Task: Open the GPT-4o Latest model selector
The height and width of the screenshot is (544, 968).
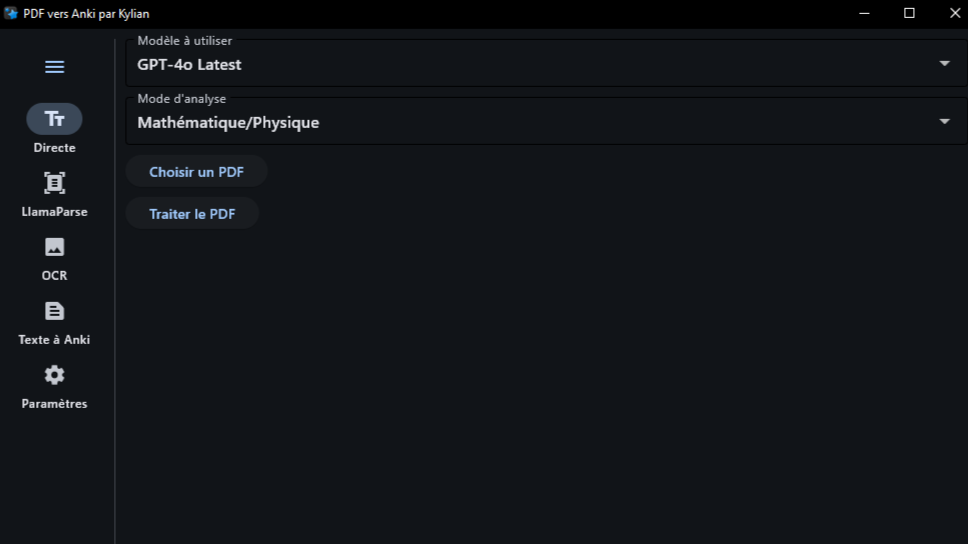Action: pos(546,64)
